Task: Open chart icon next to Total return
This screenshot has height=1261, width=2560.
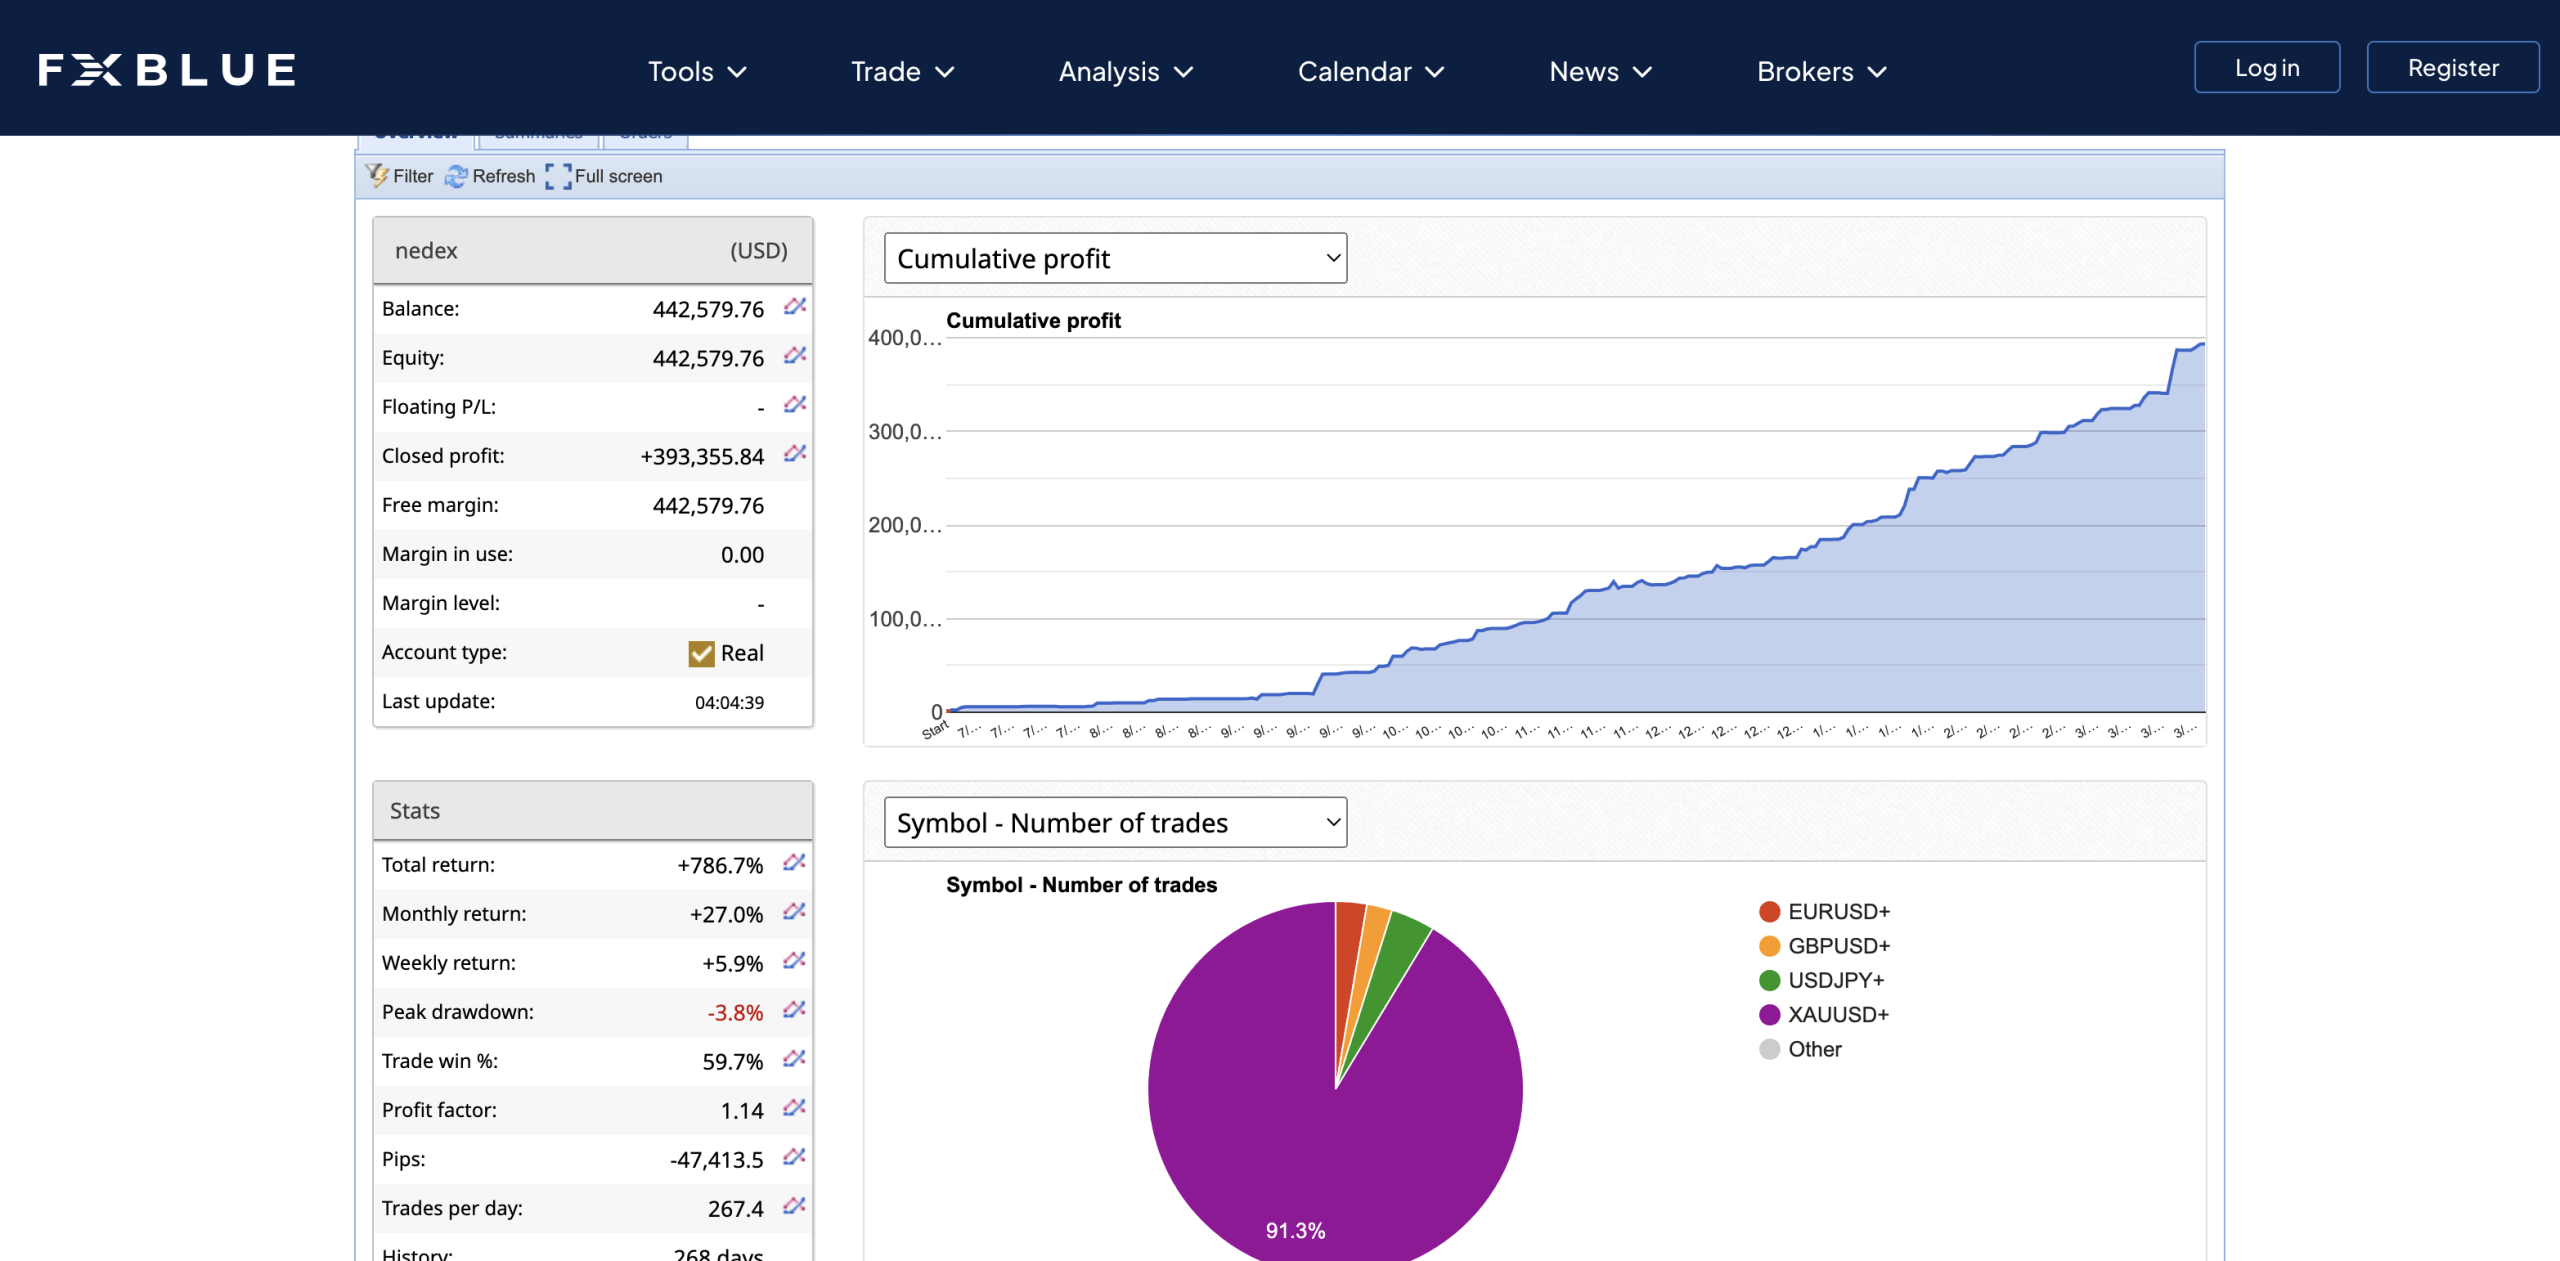Action: (x=795, y=863)
